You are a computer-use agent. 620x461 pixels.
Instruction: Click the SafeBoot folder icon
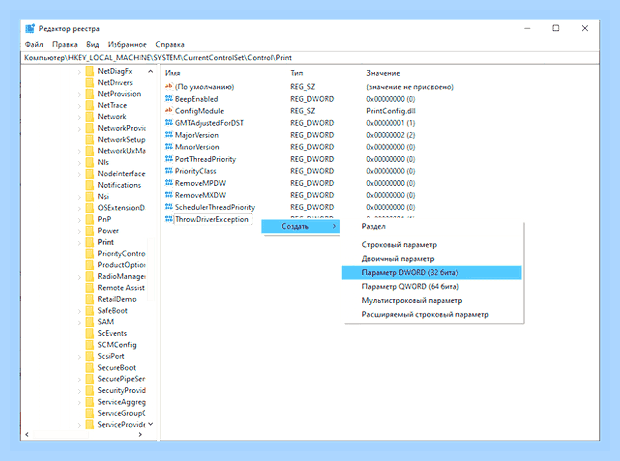(90, 310)
